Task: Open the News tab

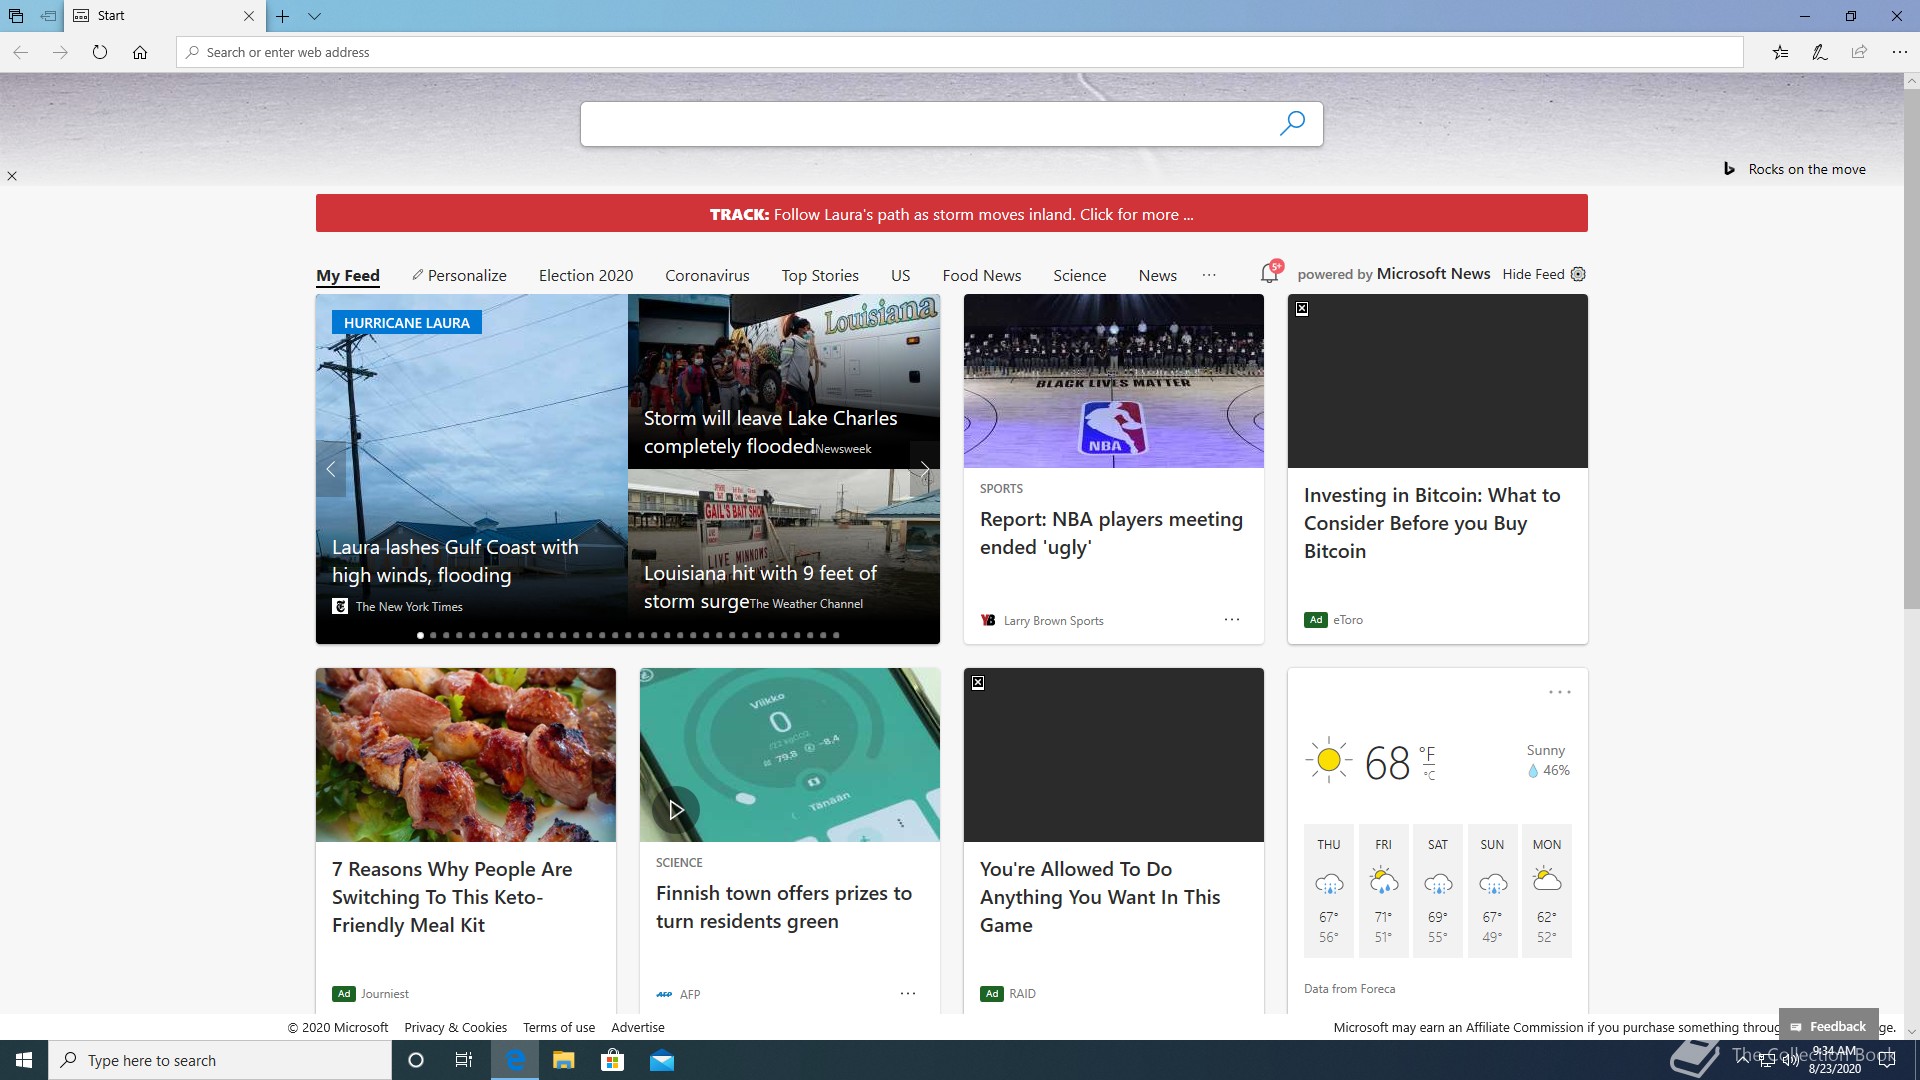Action: pos(1158,275)
